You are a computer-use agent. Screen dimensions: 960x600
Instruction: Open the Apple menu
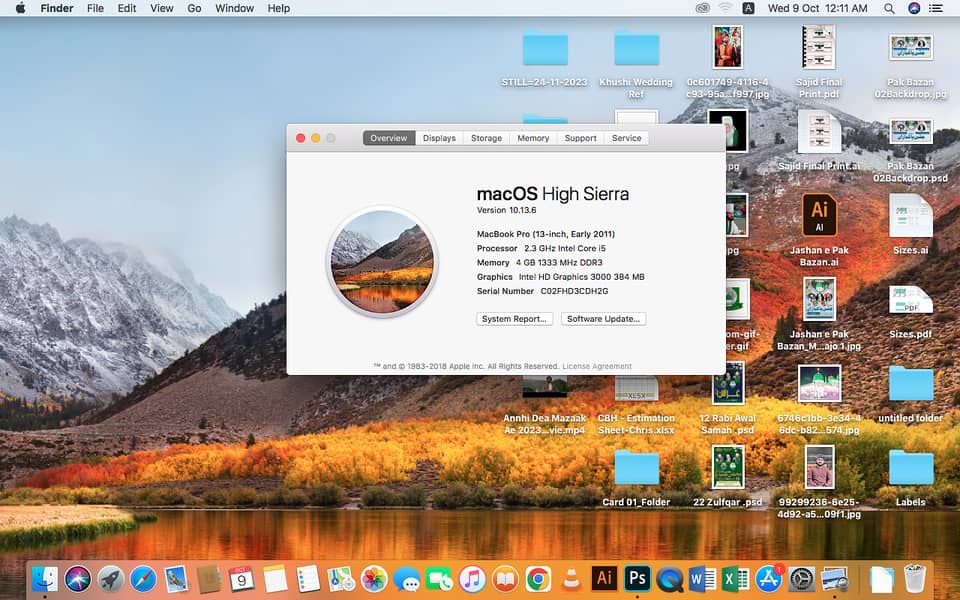(x=20, y=8)
